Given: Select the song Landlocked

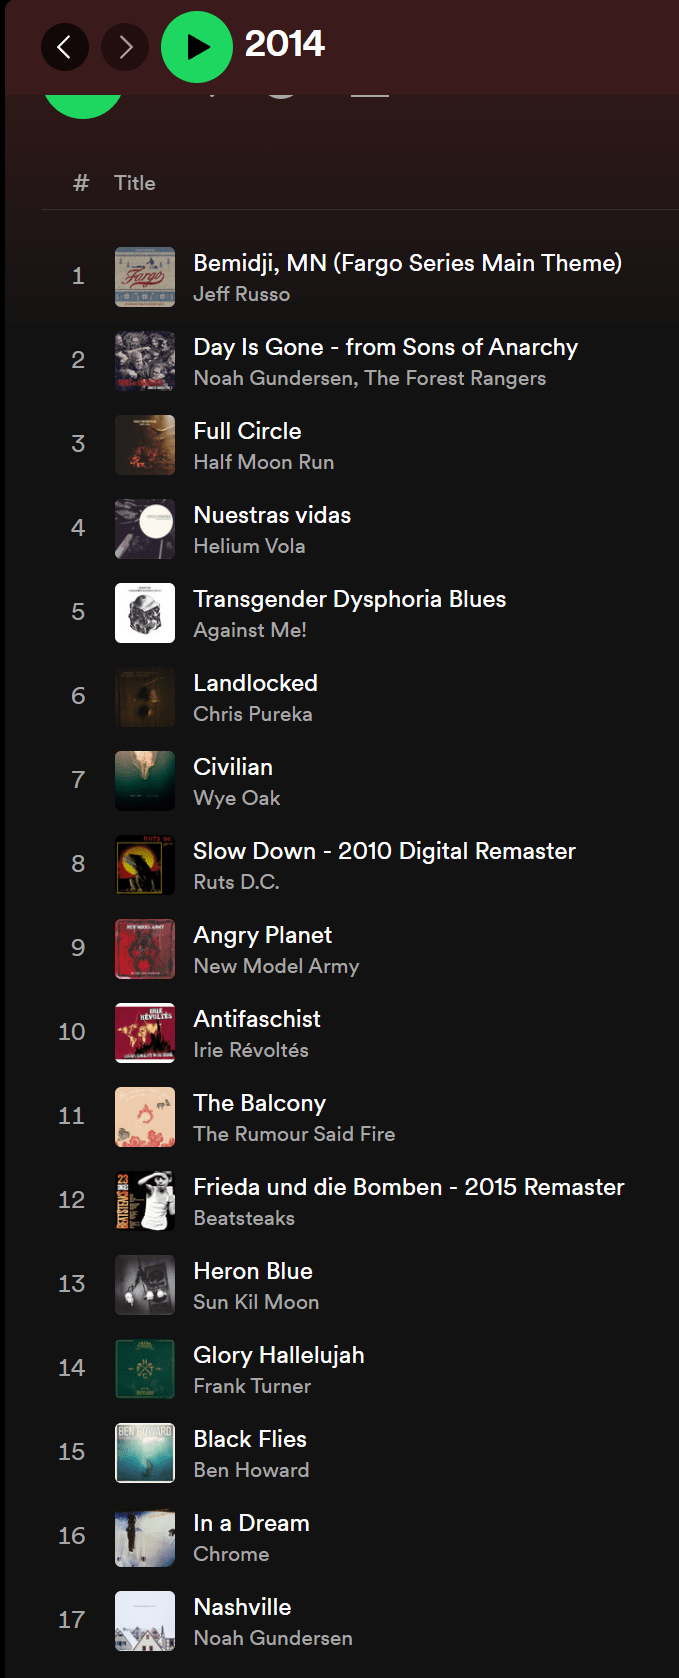Looking at the screenshot, I should pyautogui.click(x=255, y=683).
